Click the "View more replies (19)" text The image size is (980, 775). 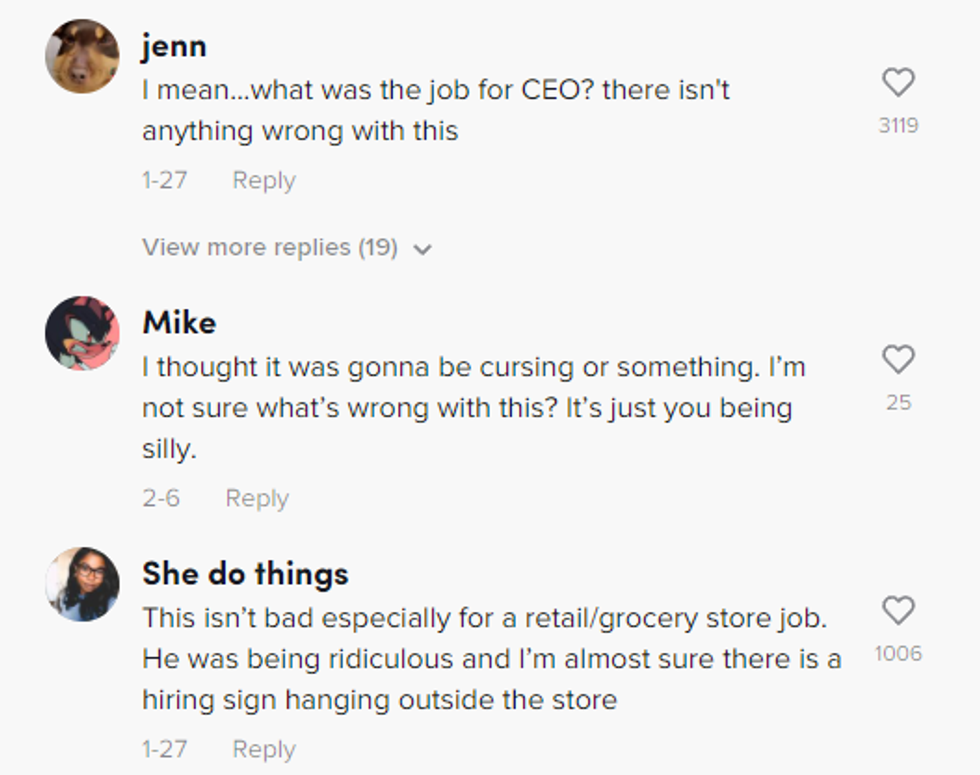click(x=270, y=247)
